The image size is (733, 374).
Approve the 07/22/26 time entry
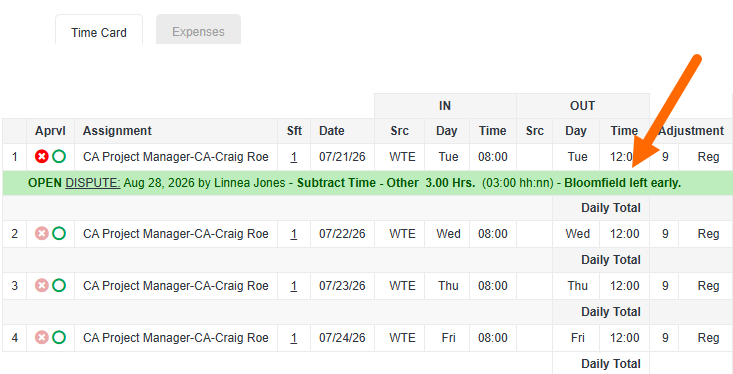[59, 233]
